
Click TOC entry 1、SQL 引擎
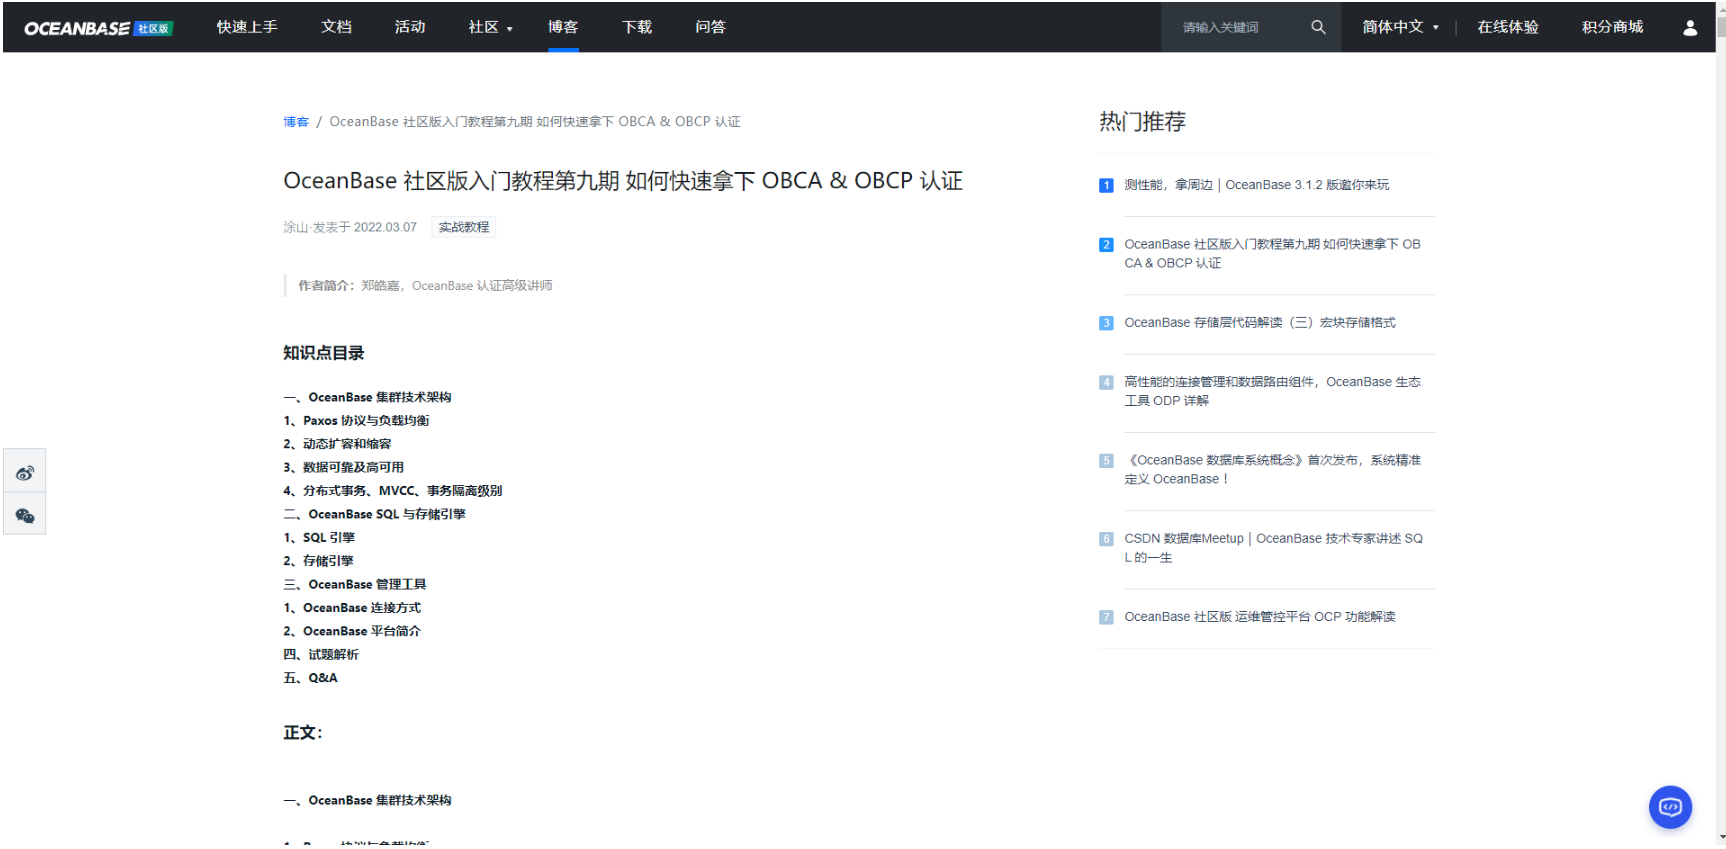[319, 538]
